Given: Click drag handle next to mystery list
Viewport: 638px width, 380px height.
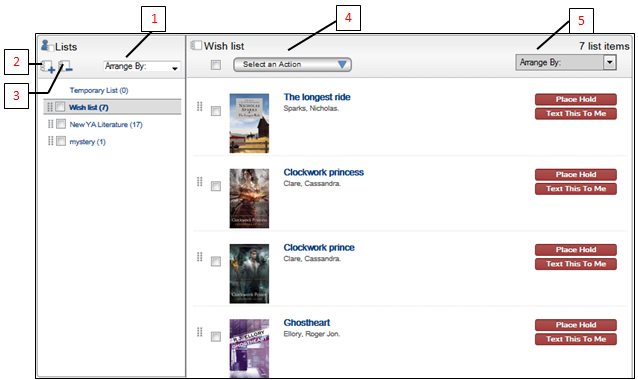Looking at the screenshot, I should tap(50, 141).
